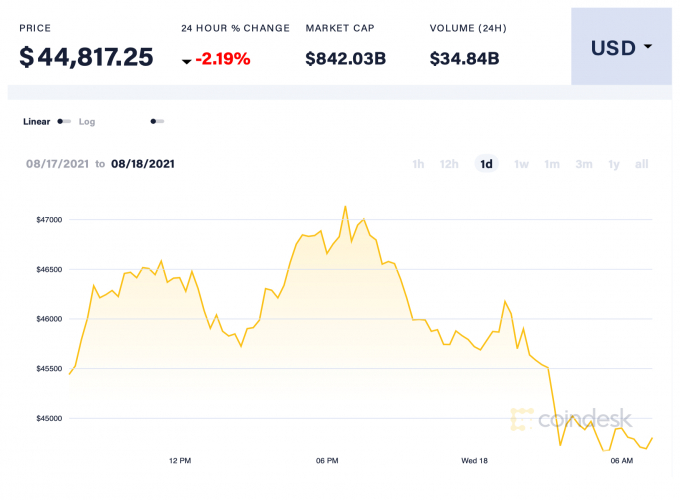Select the 1m time range
Viewport: 680px width, 500px height.
[552, 164]
